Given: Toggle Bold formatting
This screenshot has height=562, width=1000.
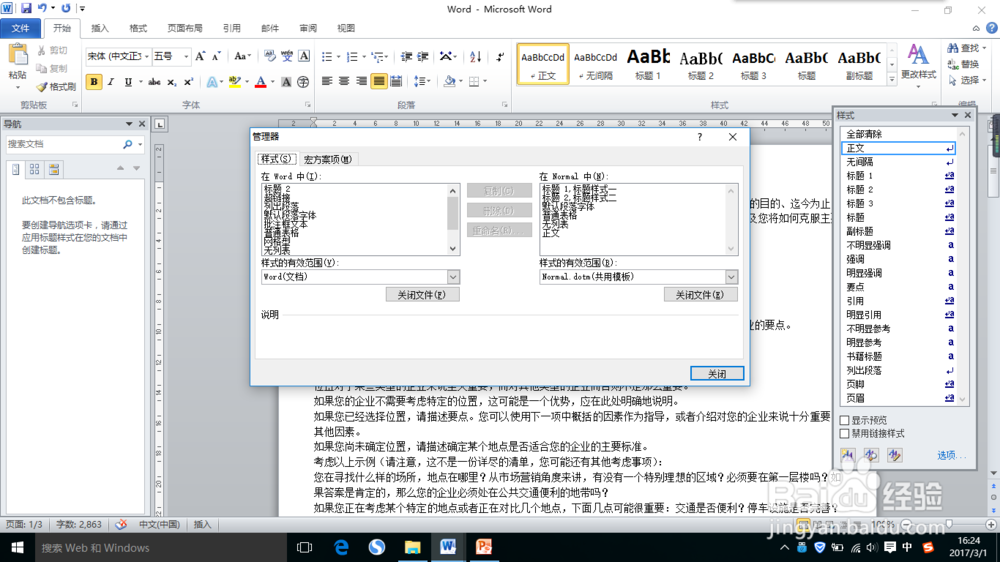Looking at the screenshot, I should point(94,82).
